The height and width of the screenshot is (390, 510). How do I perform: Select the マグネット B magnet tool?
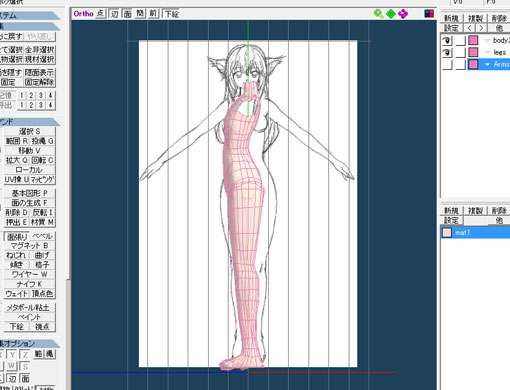pyautogui.click(x=29, y=246)
